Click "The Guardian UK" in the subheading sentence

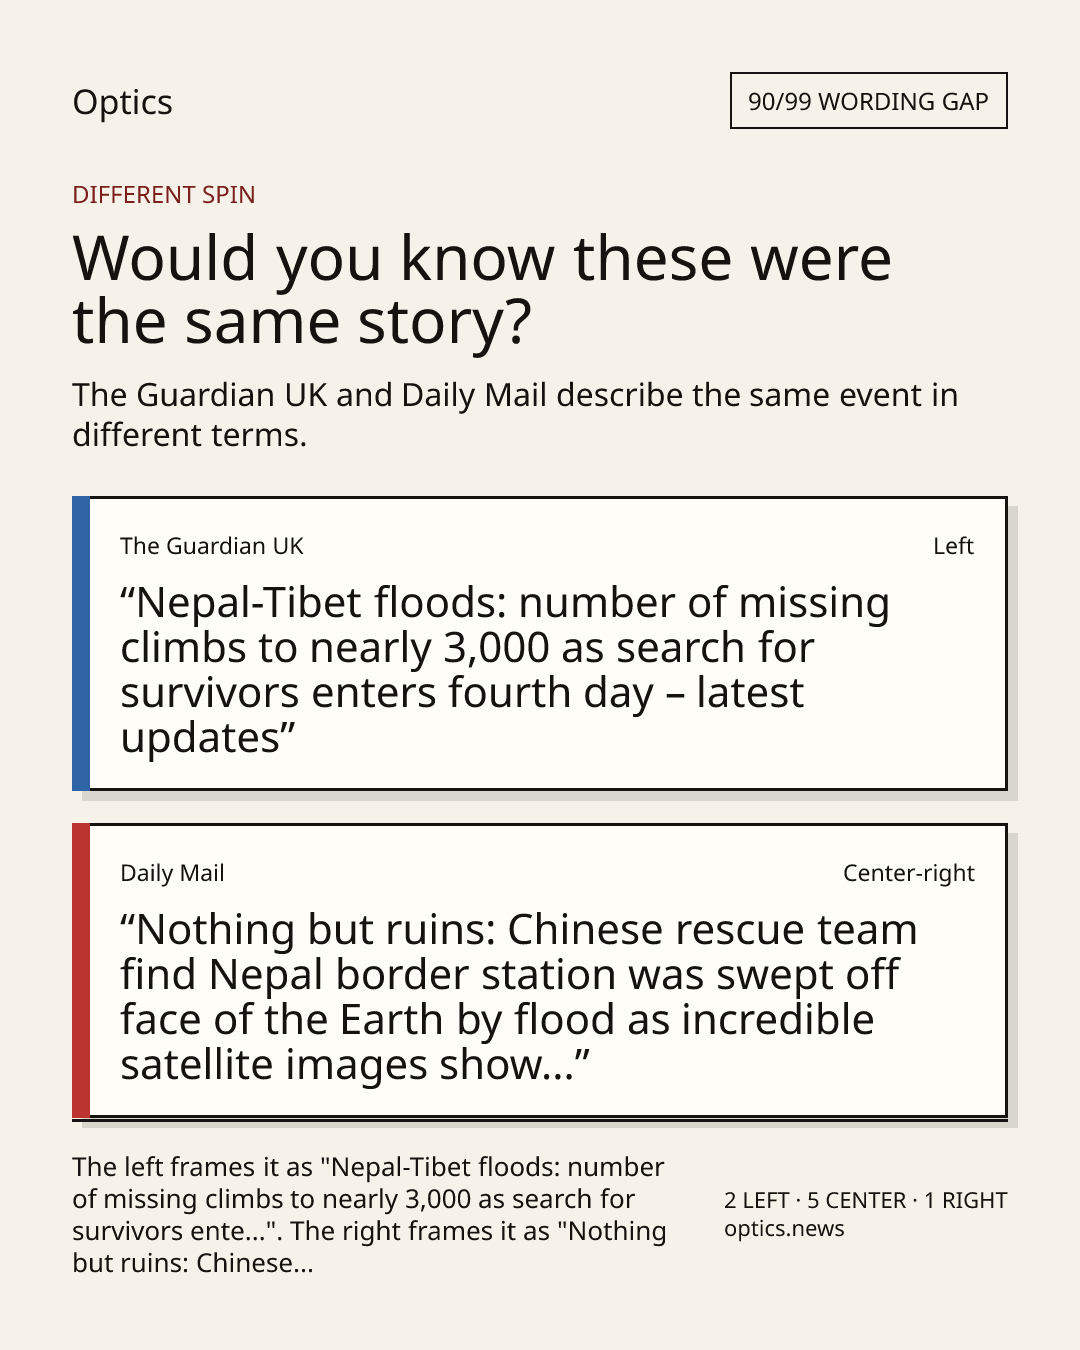[x=199, y=395]
